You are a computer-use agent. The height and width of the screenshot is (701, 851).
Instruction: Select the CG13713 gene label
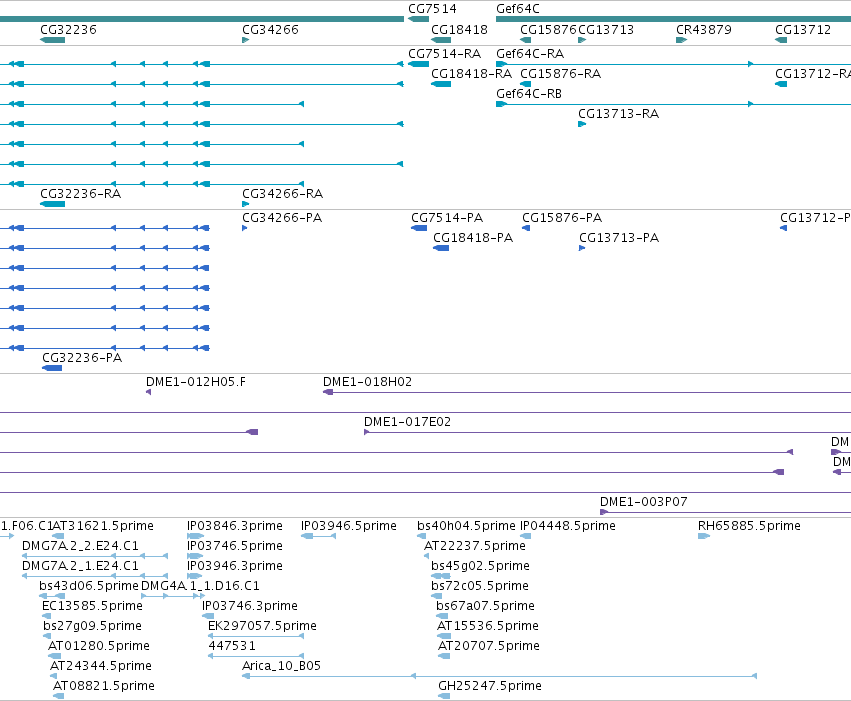pos(606,30)
